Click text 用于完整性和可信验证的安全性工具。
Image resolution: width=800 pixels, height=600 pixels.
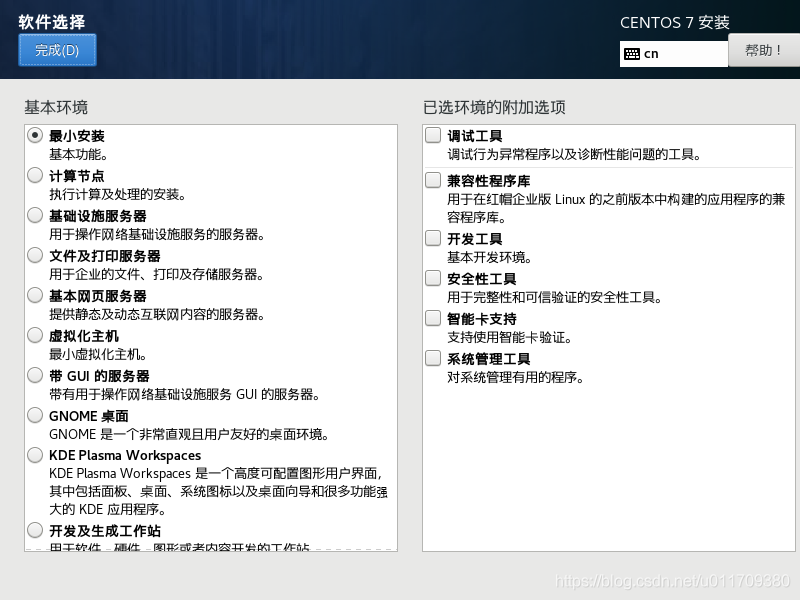555,297
